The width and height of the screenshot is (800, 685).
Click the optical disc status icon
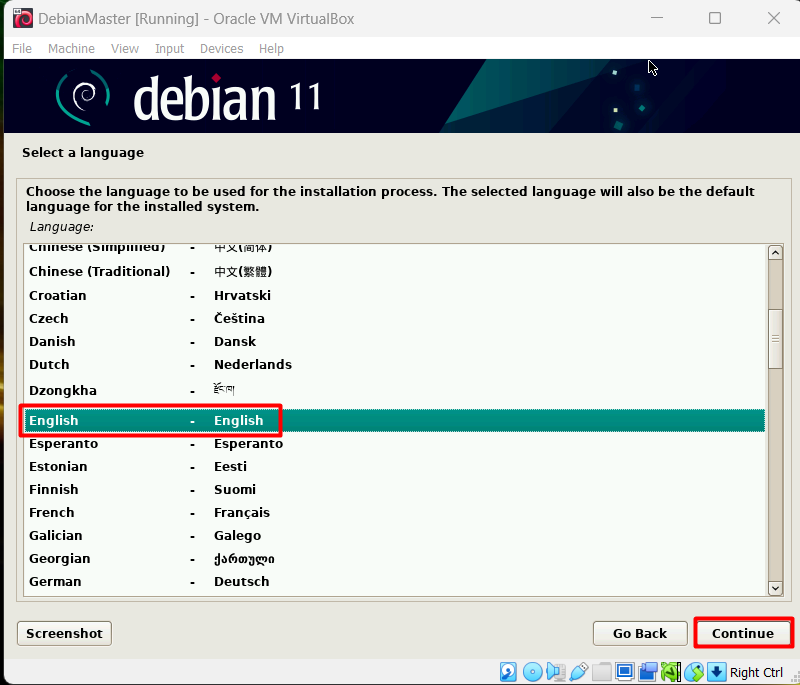pyautogui.click(x=533, y=672)
